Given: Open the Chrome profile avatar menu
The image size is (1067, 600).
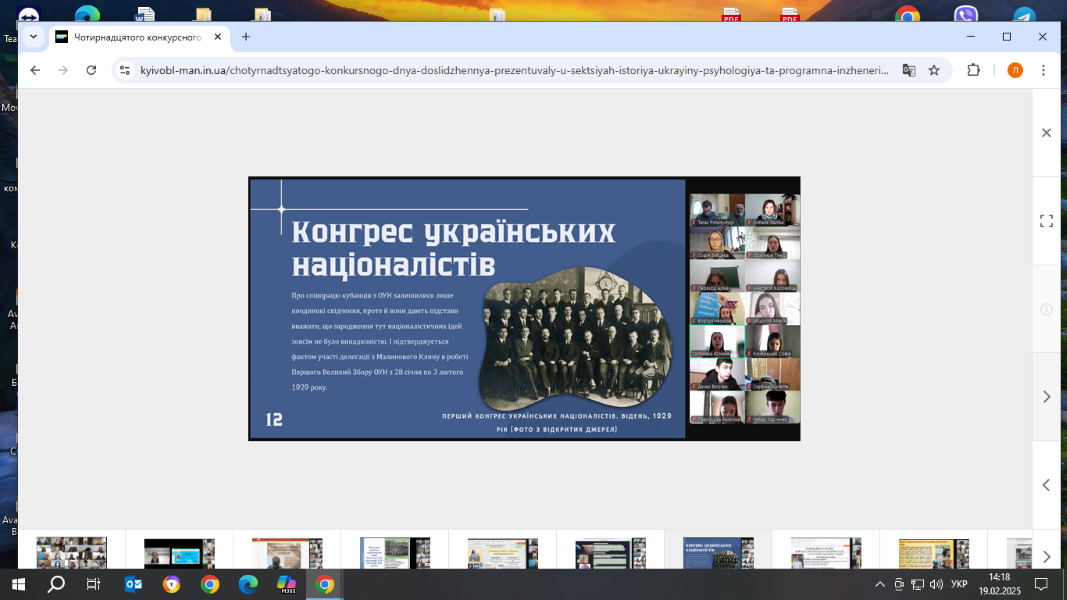Looking at the screenshot, I should coord(1015,70).
